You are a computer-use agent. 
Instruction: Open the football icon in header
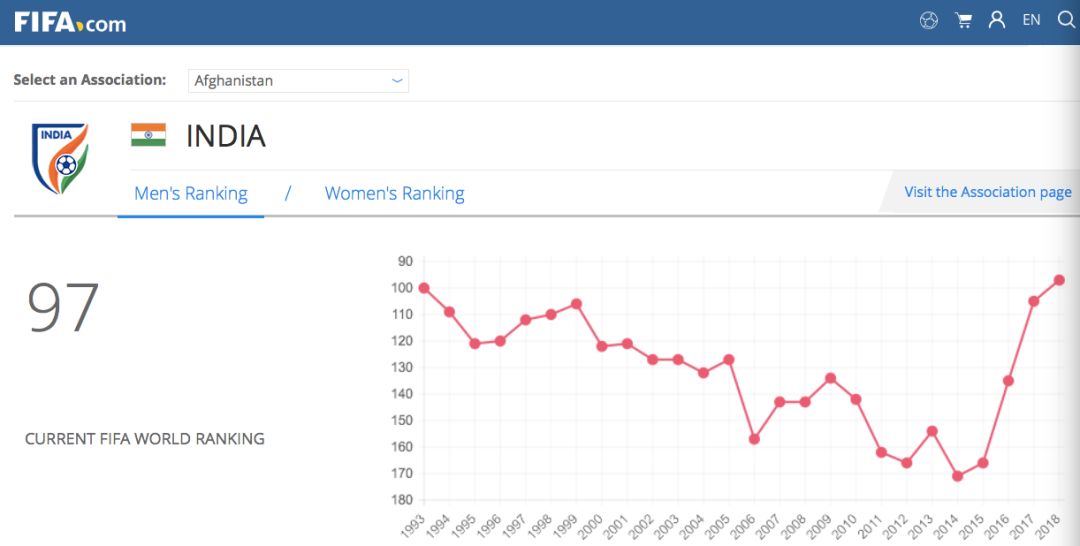pos(929,20)
